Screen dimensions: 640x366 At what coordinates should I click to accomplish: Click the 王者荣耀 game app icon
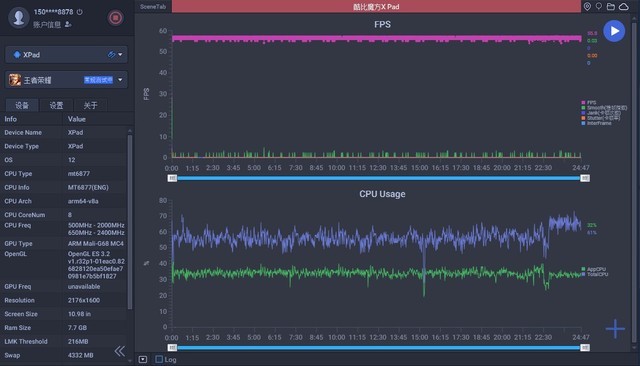[15, 80]
